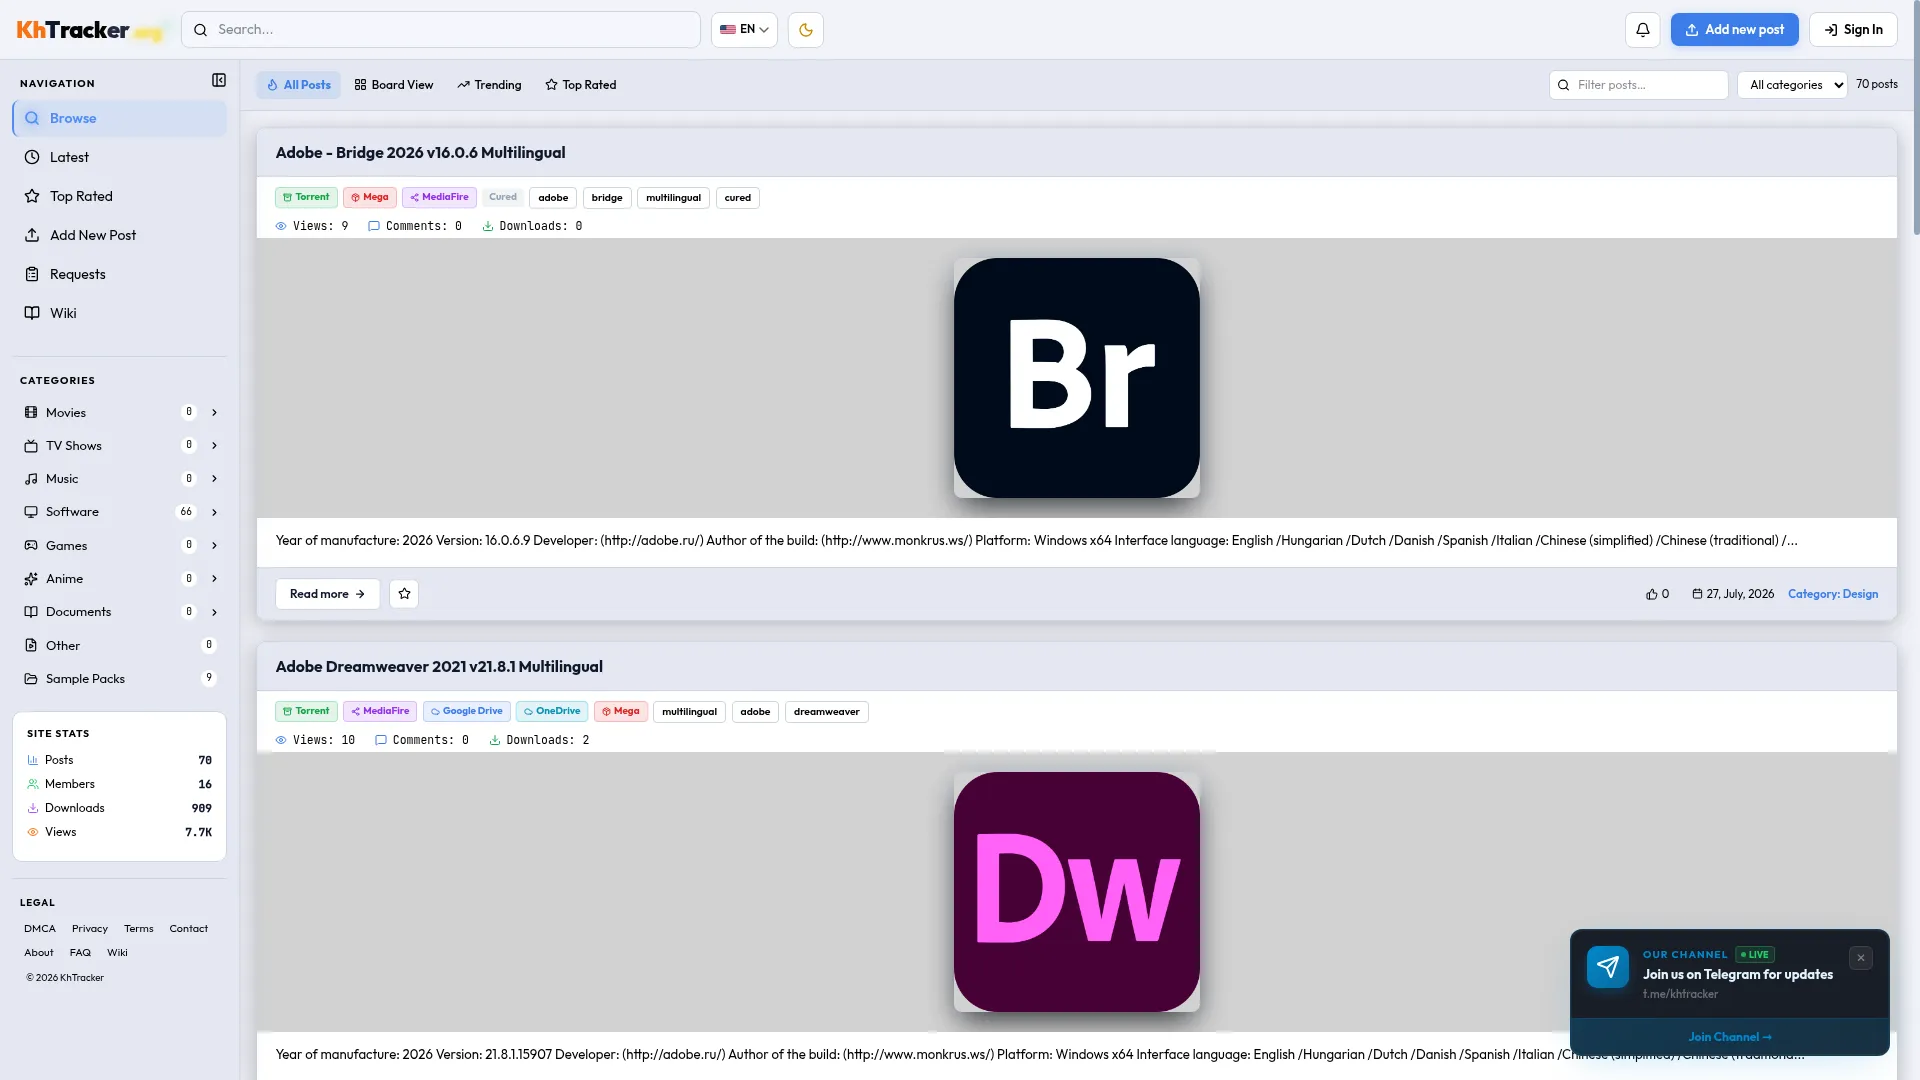This screenshot has height=1080, width=1920.
Task: Click the page vertical scrollbar
Action: pos(1915,120)
